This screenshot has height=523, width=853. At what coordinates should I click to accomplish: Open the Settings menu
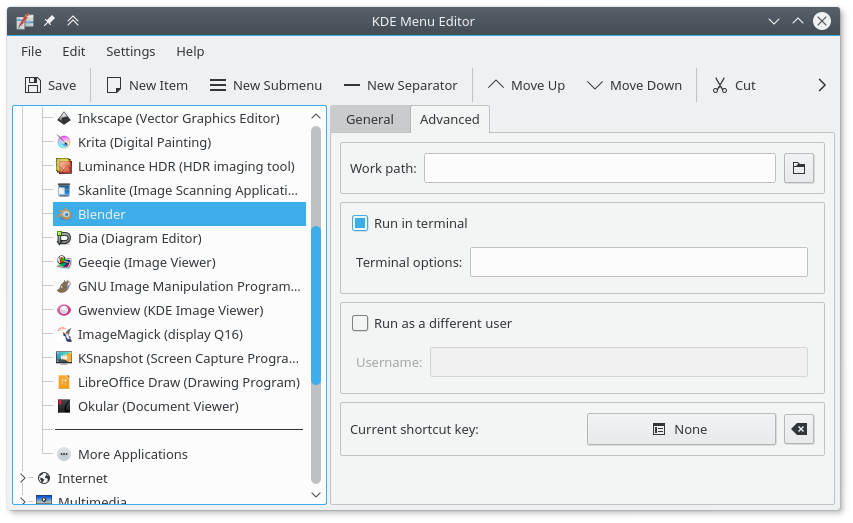(x=130, y=51)
